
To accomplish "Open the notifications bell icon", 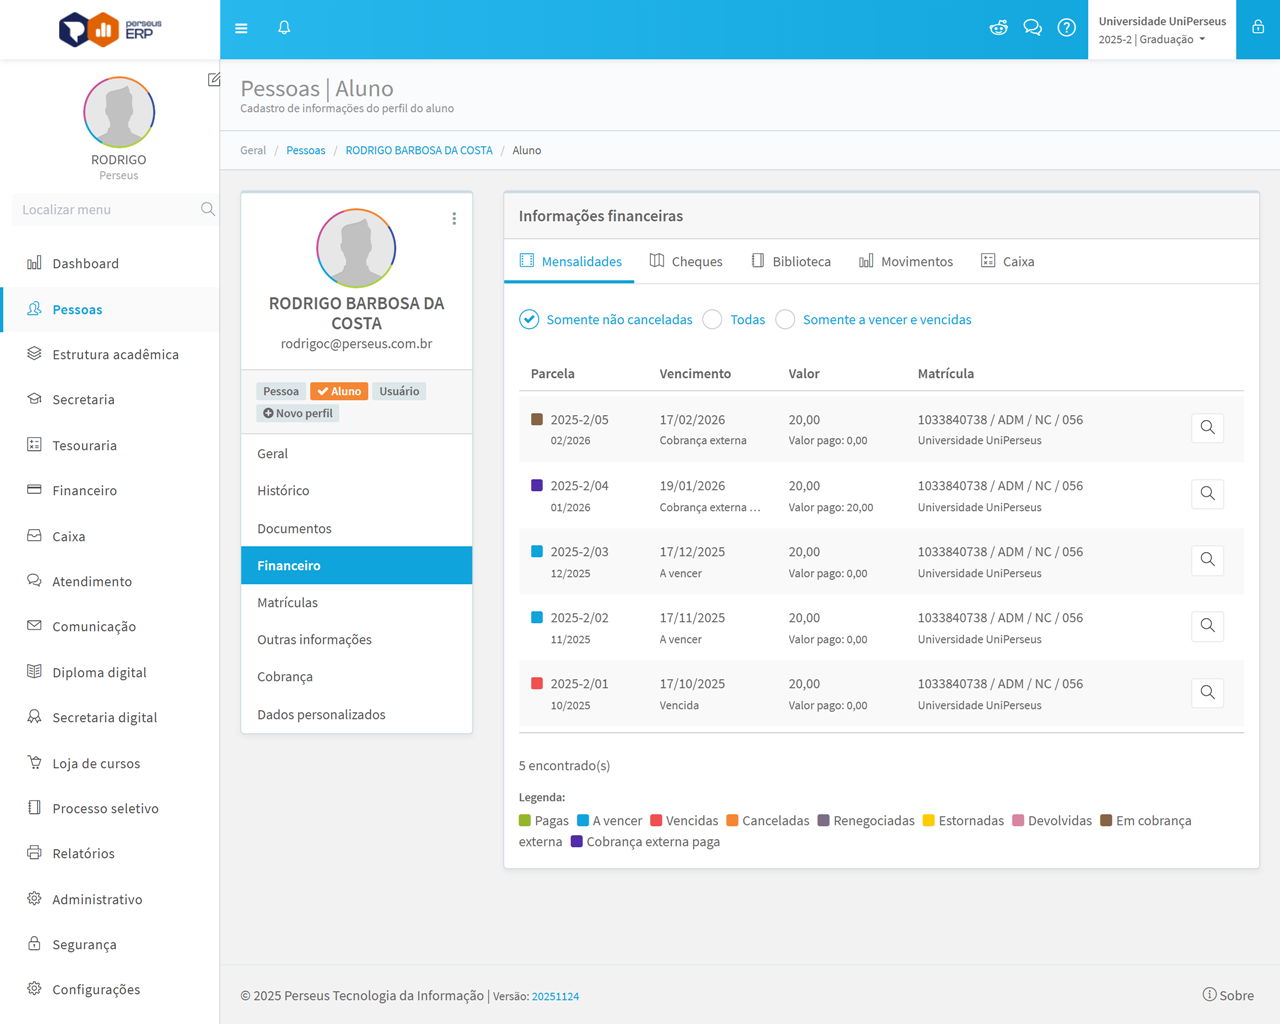I will click(x=284, y=28).
